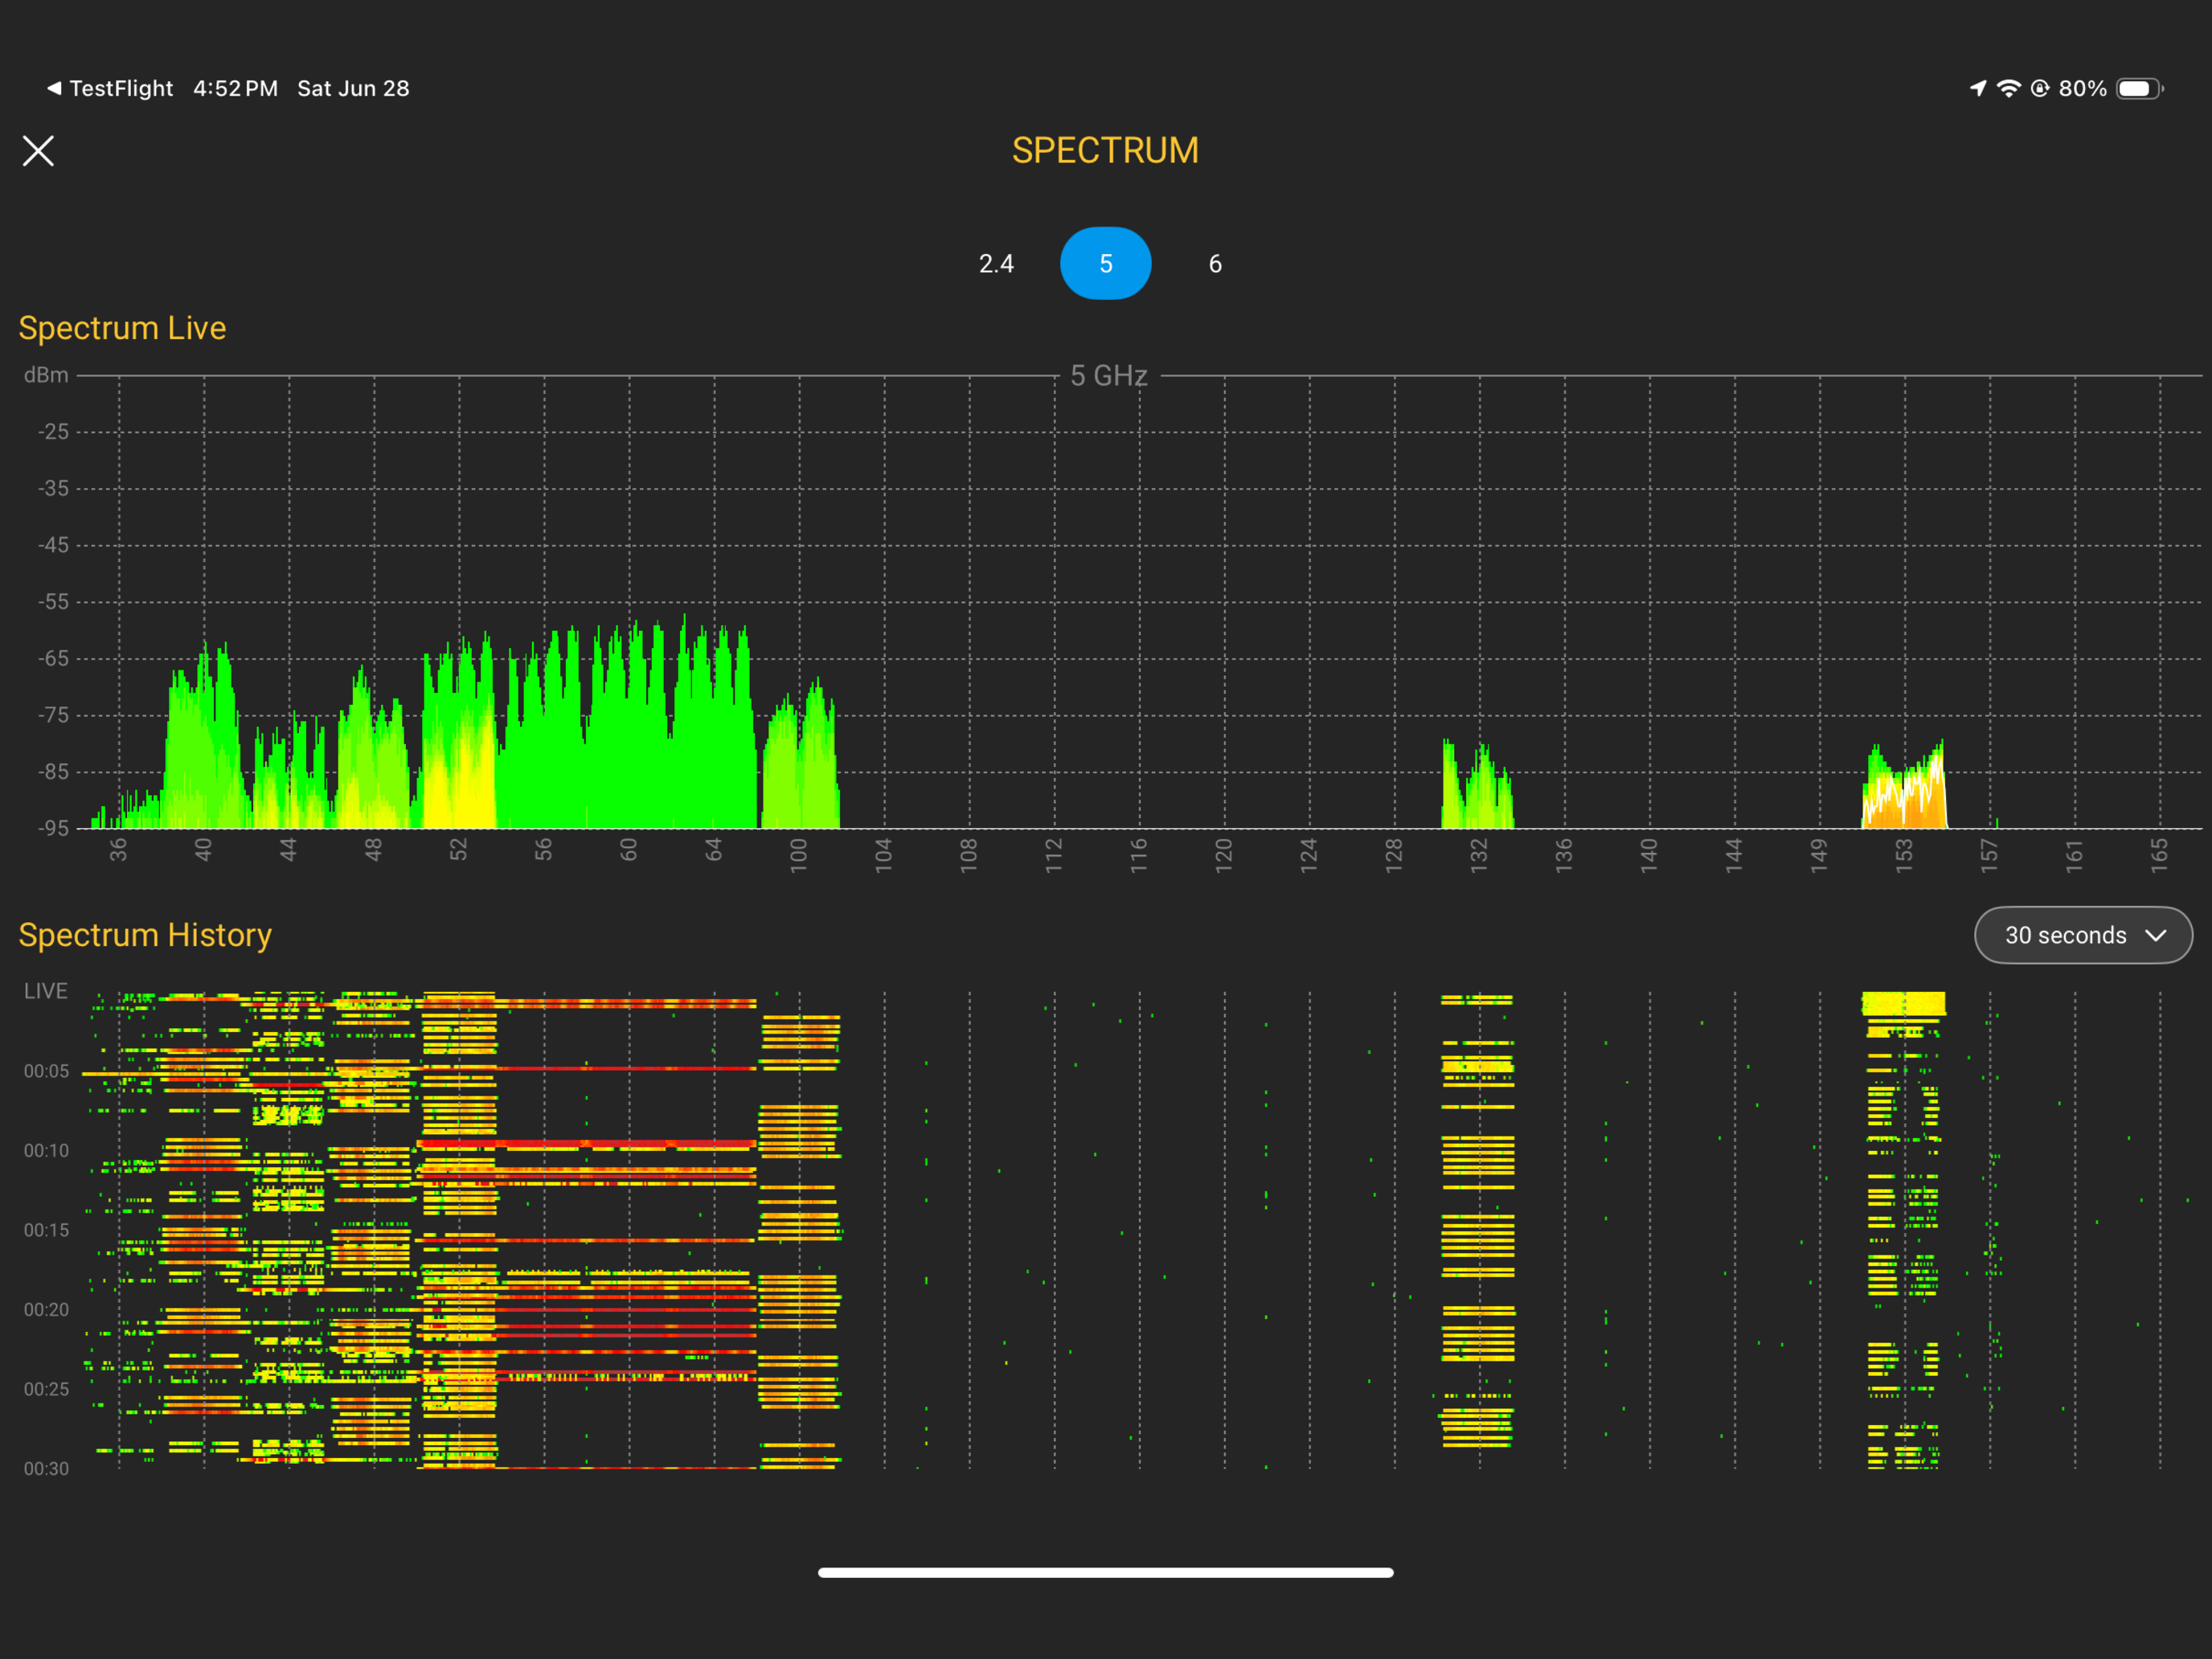This screenshot has width=2212, height=1659.
Task: Tap the location arrow status icon
Action: pos(1978,88)
